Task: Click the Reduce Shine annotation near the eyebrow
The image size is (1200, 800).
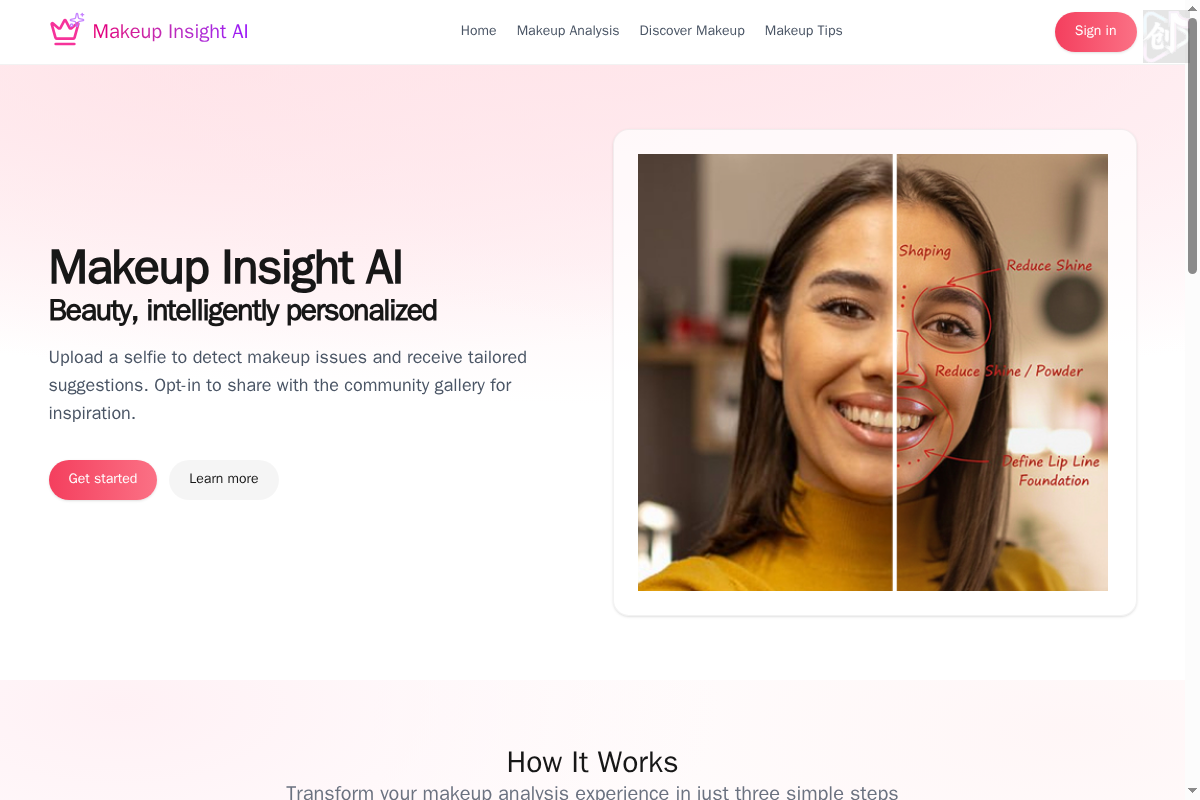Action: tap(1049, 266)
